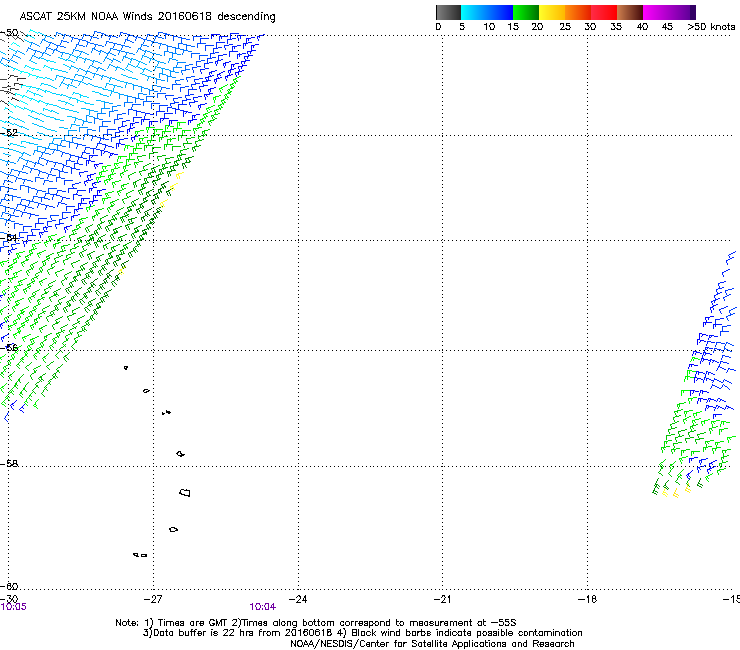Click the '-56' latitude label
The height and width of the screenshot is (650, 740).
tap(9, 348)
